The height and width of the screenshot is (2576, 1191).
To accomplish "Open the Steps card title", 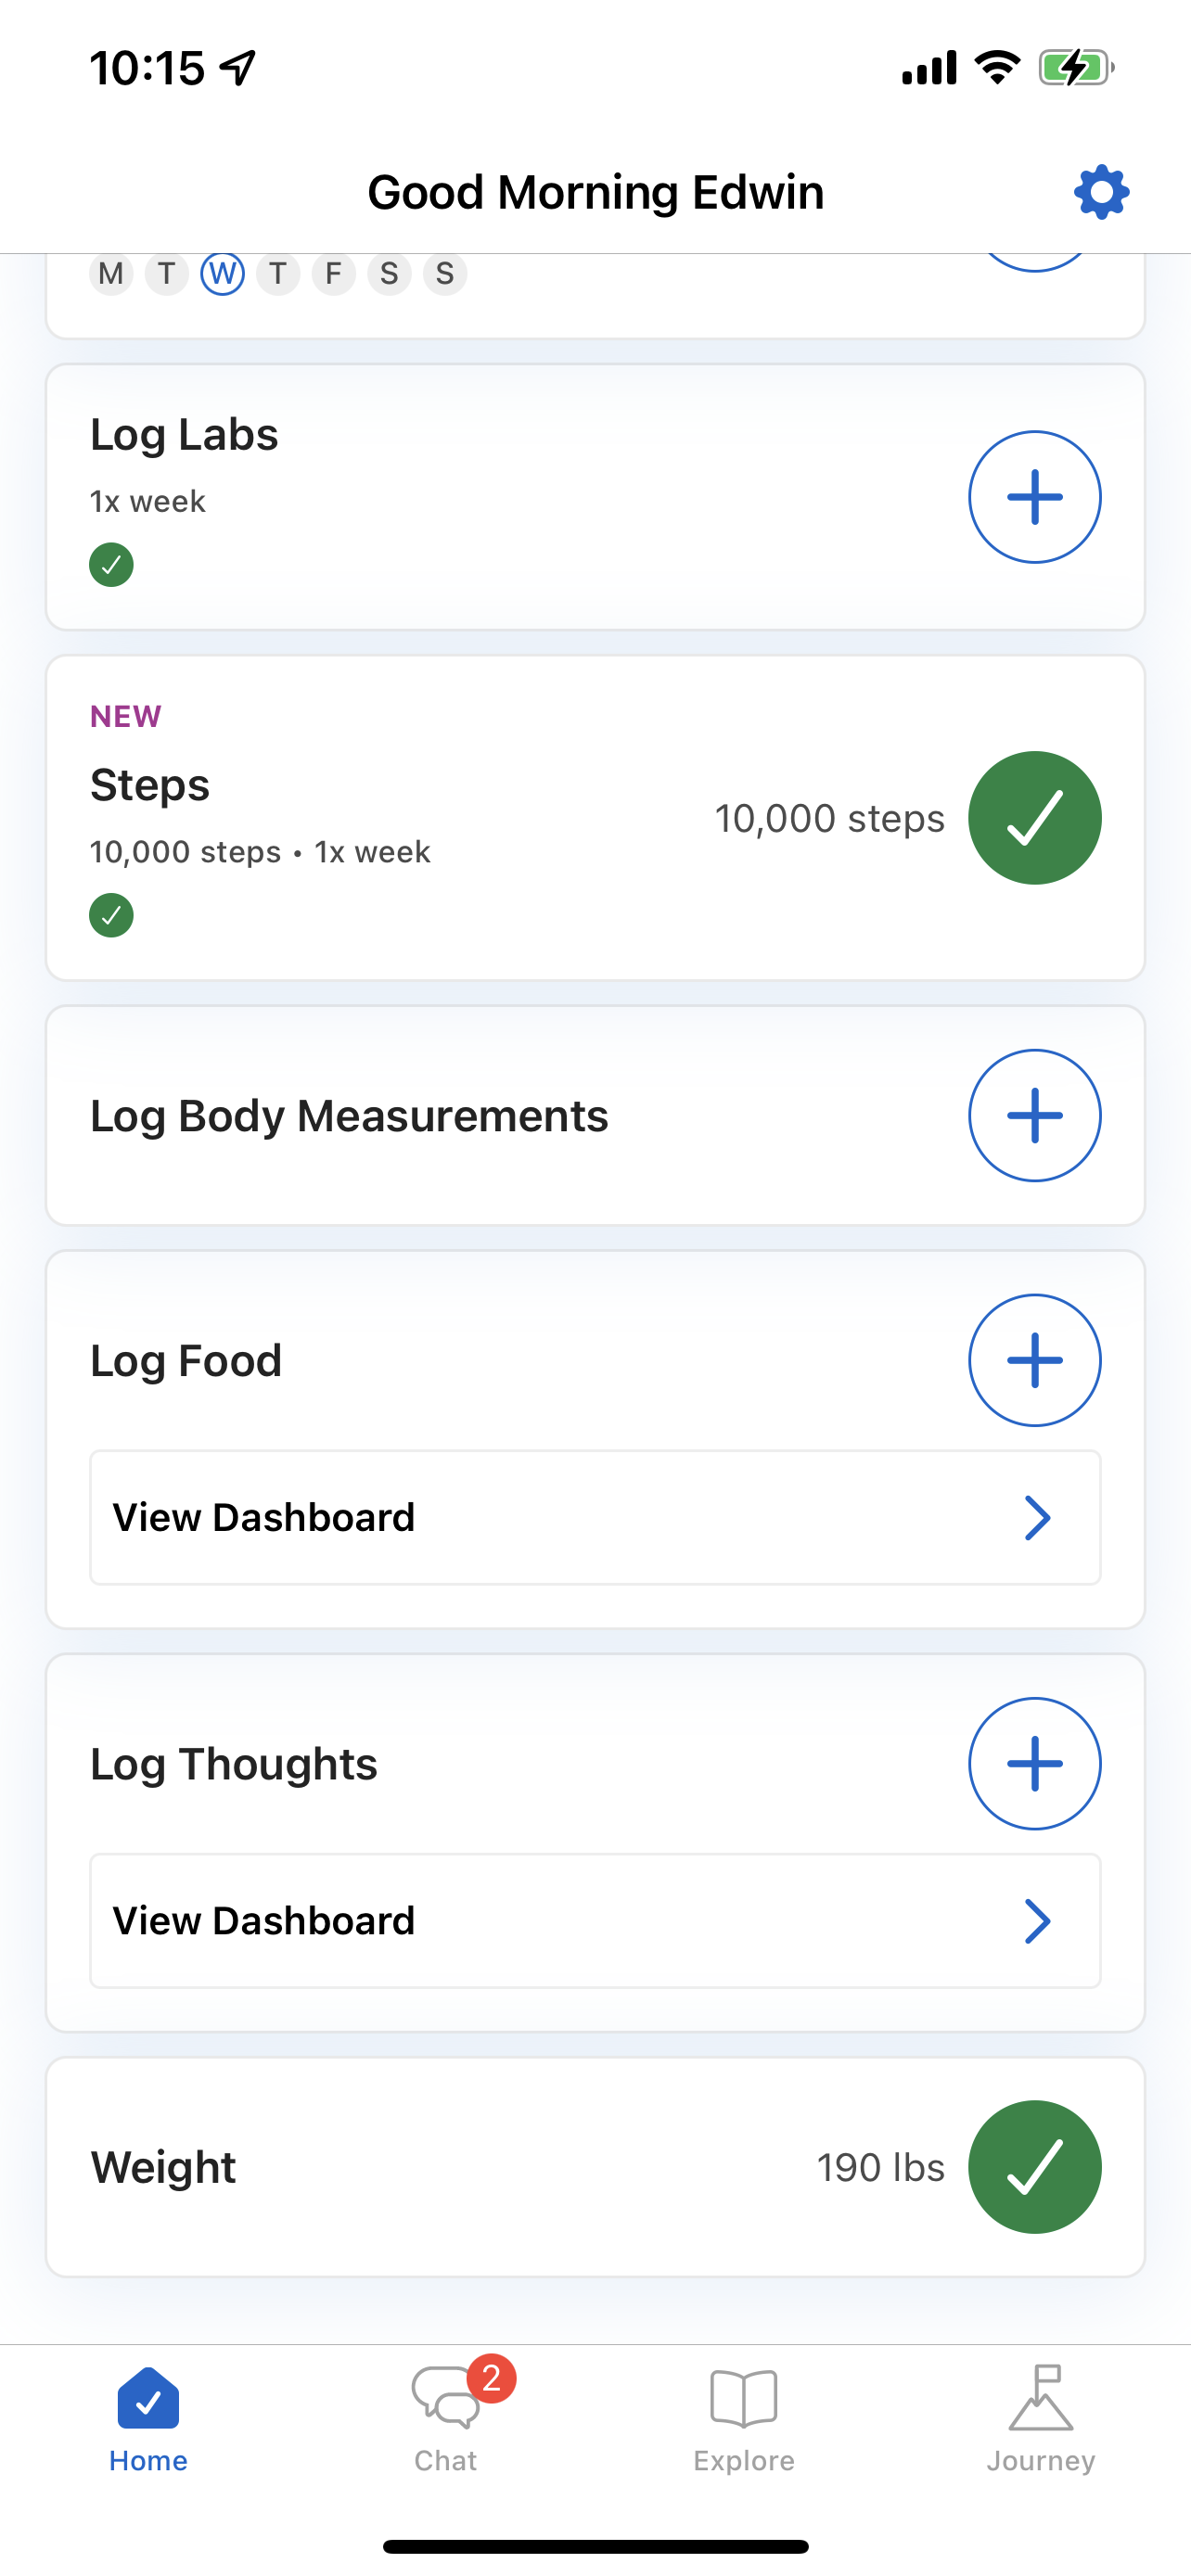I will [150, 785].
